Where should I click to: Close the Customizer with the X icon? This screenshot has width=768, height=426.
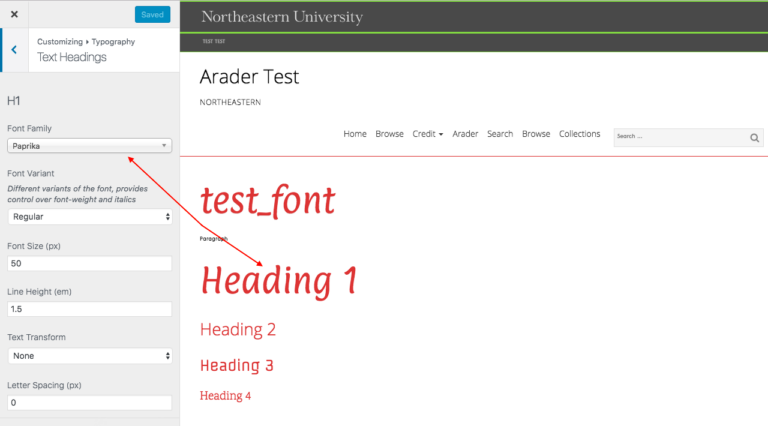[14, 15]
